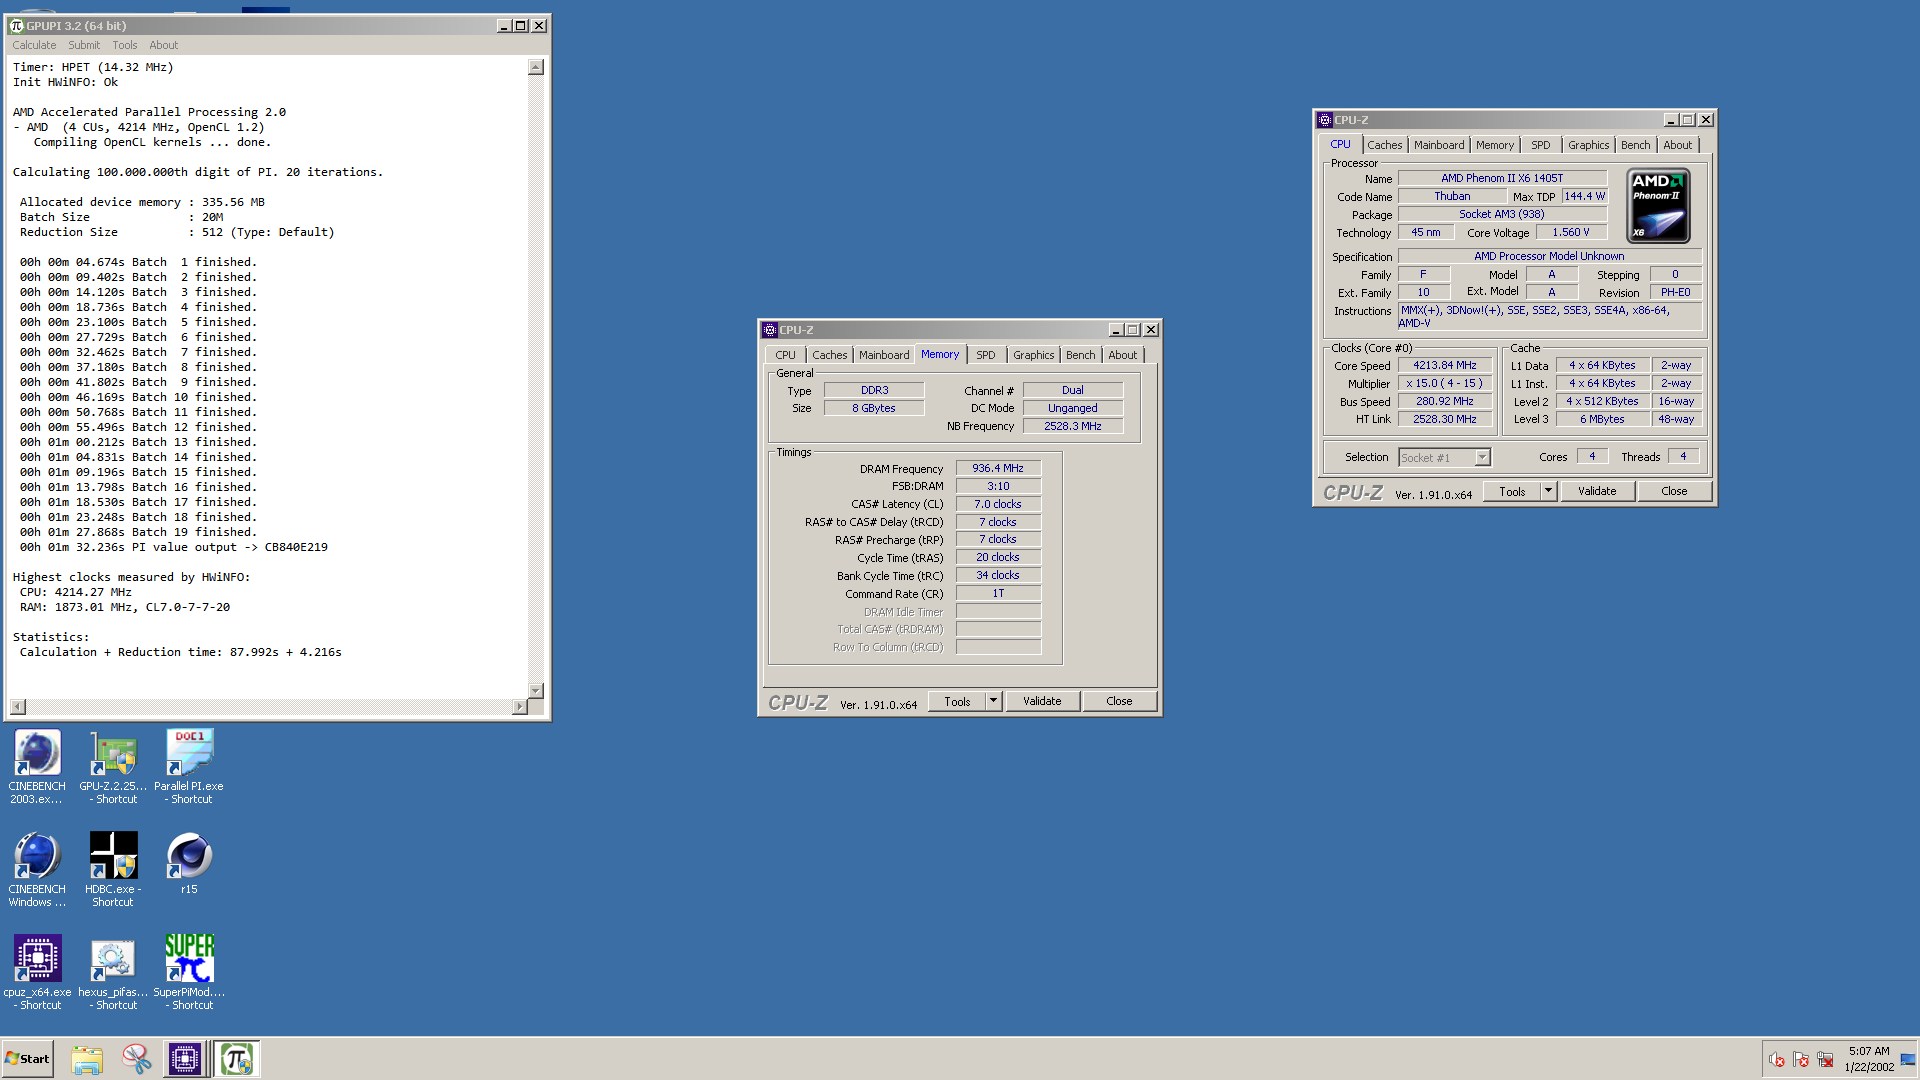
Task: Click the PI value output CB840E219 line
Action: coord(174,547)
